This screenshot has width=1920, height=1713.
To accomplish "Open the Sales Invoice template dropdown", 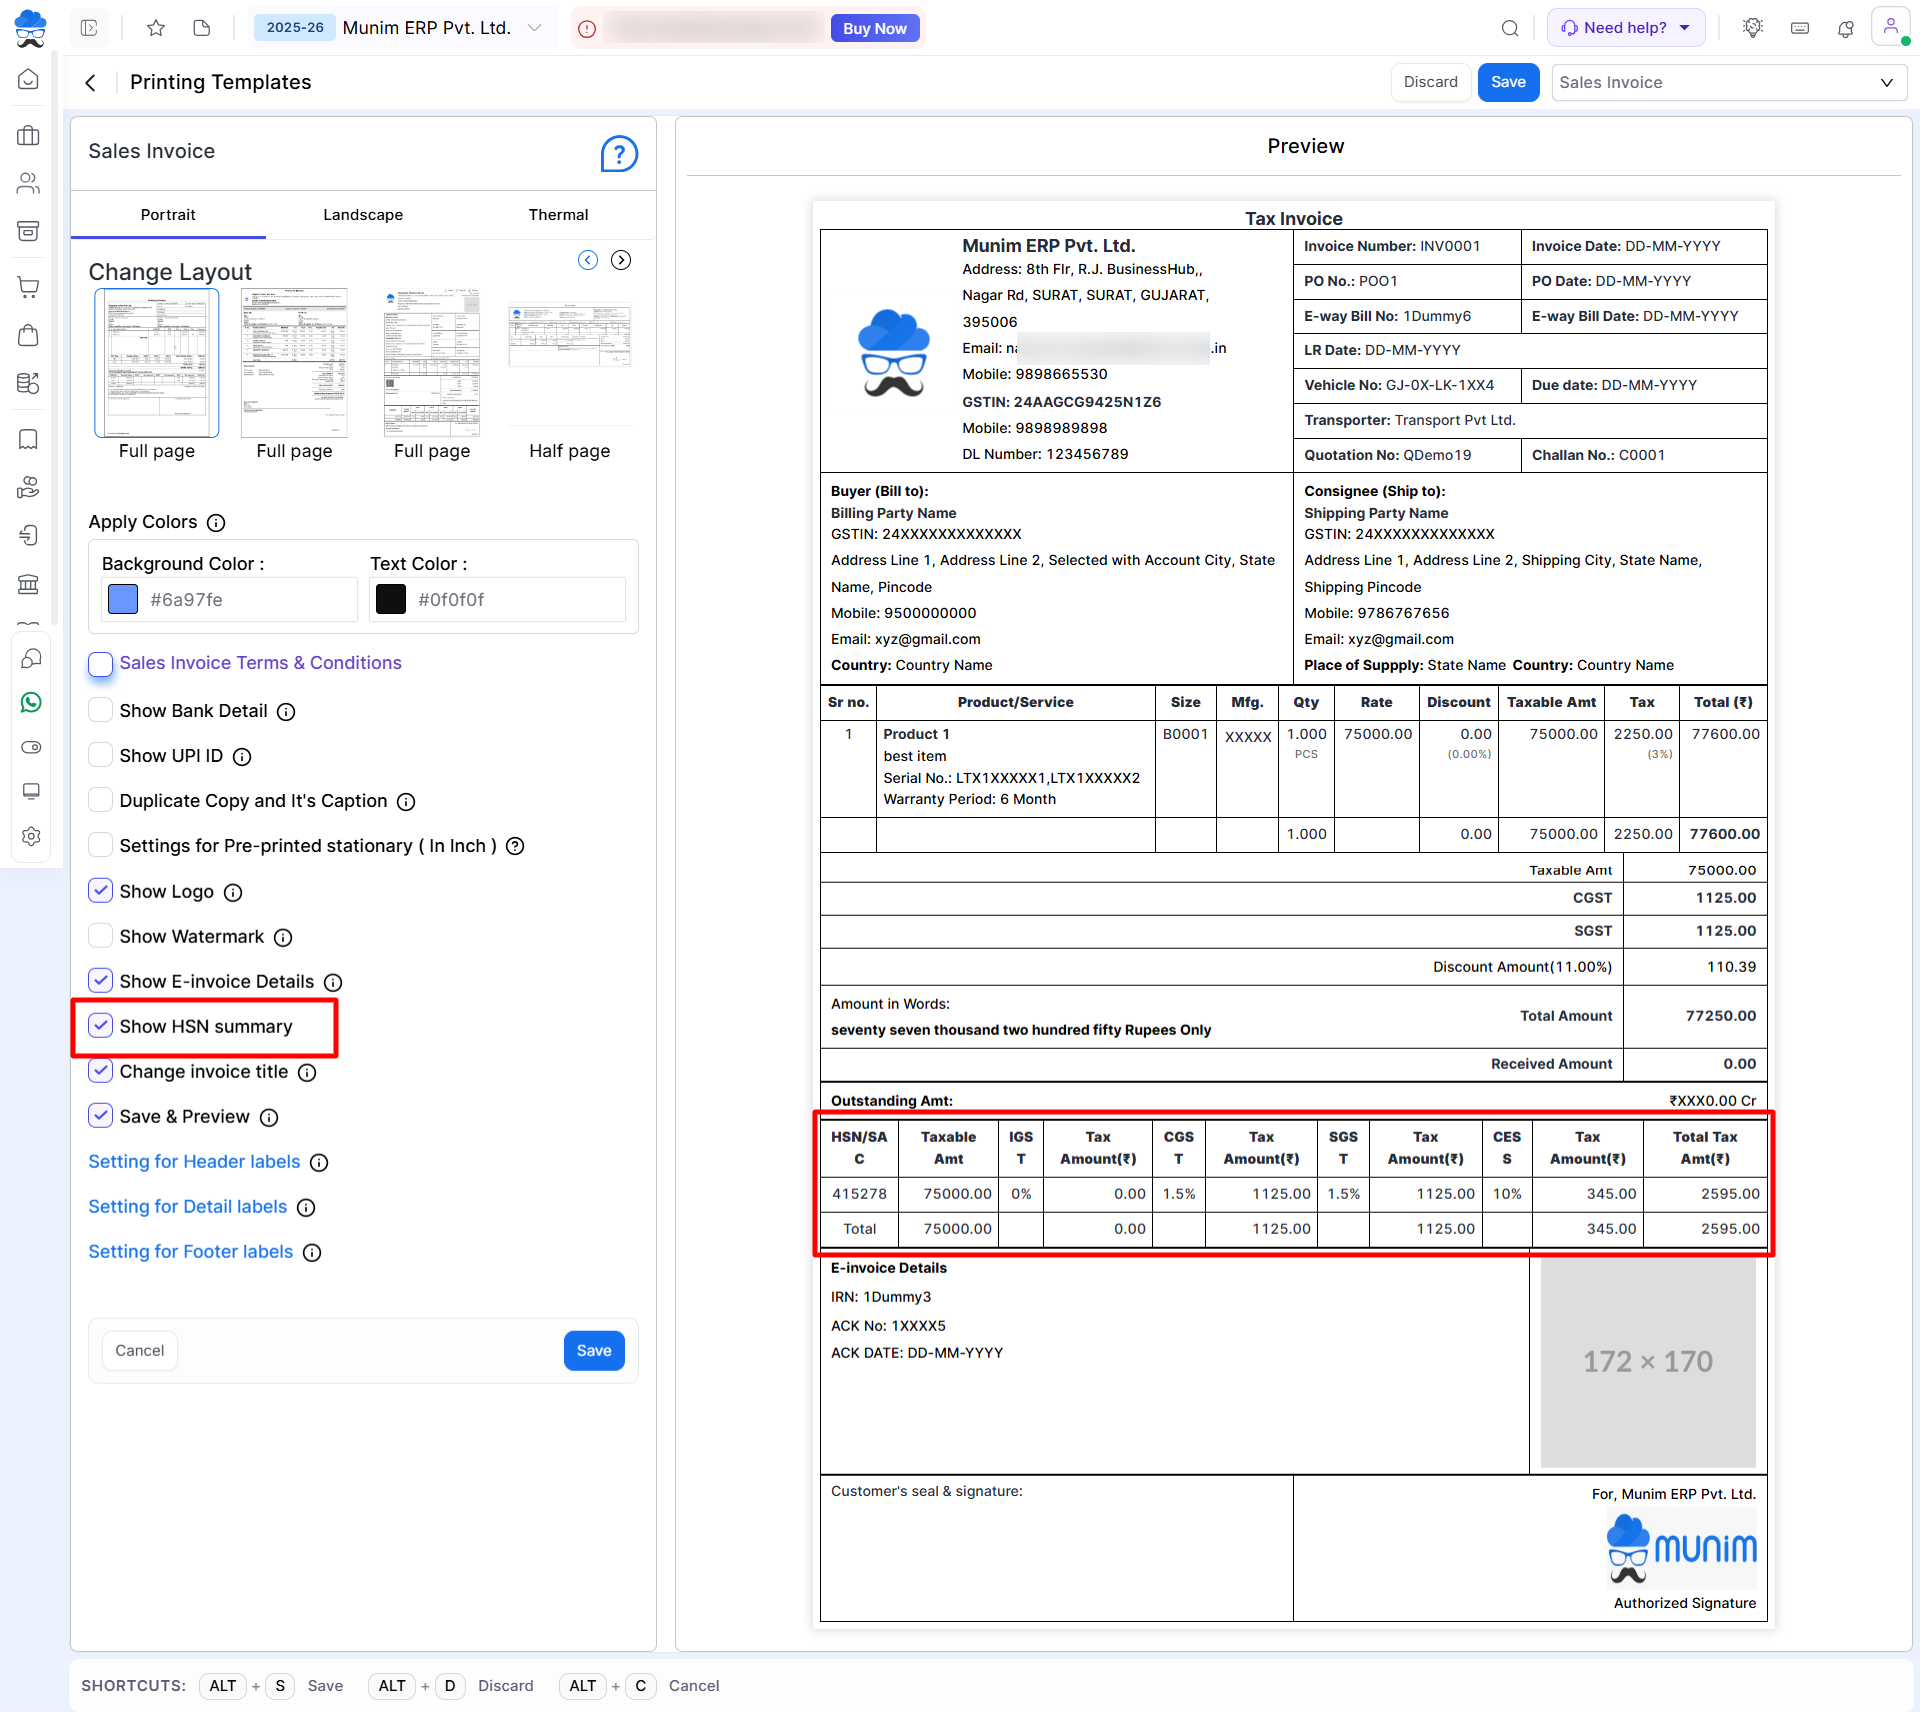I will (1728, 83).
